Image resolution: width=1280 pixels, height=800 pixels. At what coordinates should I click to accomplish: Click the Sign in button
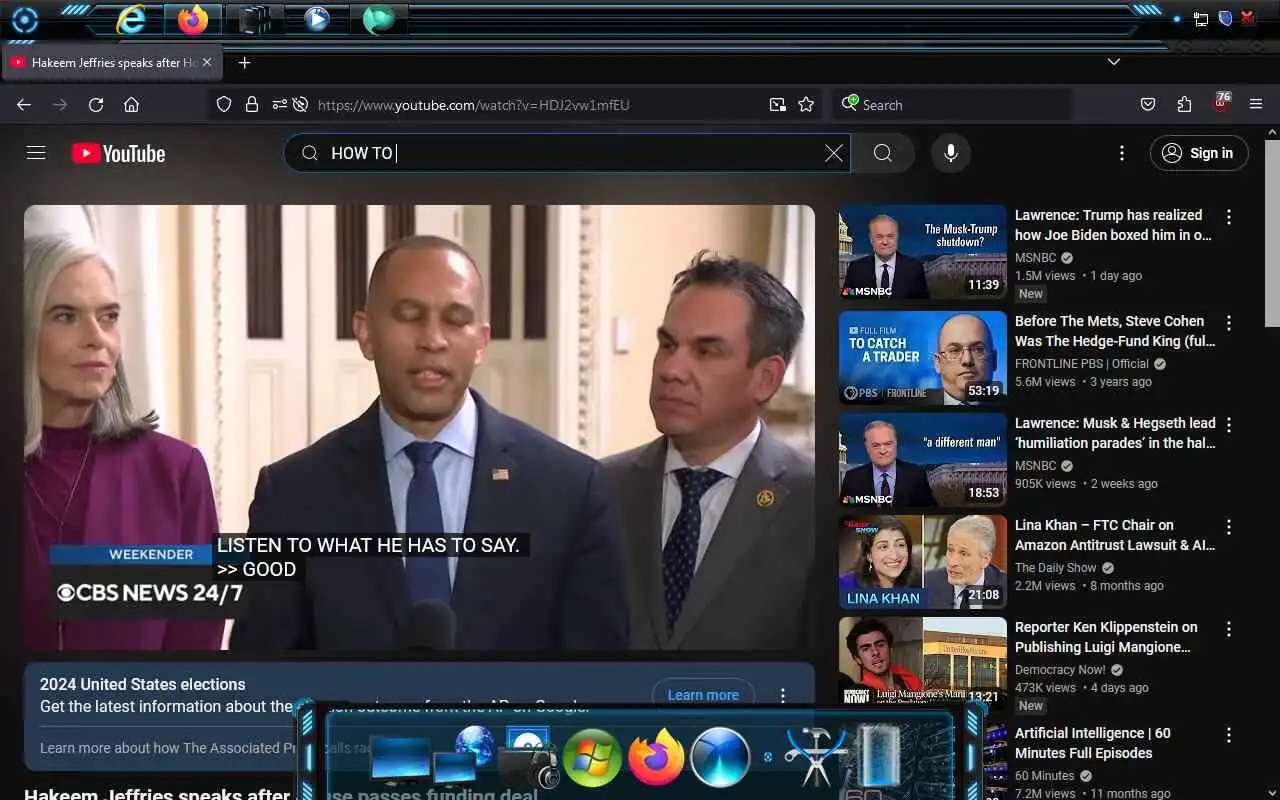pos(1199,153)
